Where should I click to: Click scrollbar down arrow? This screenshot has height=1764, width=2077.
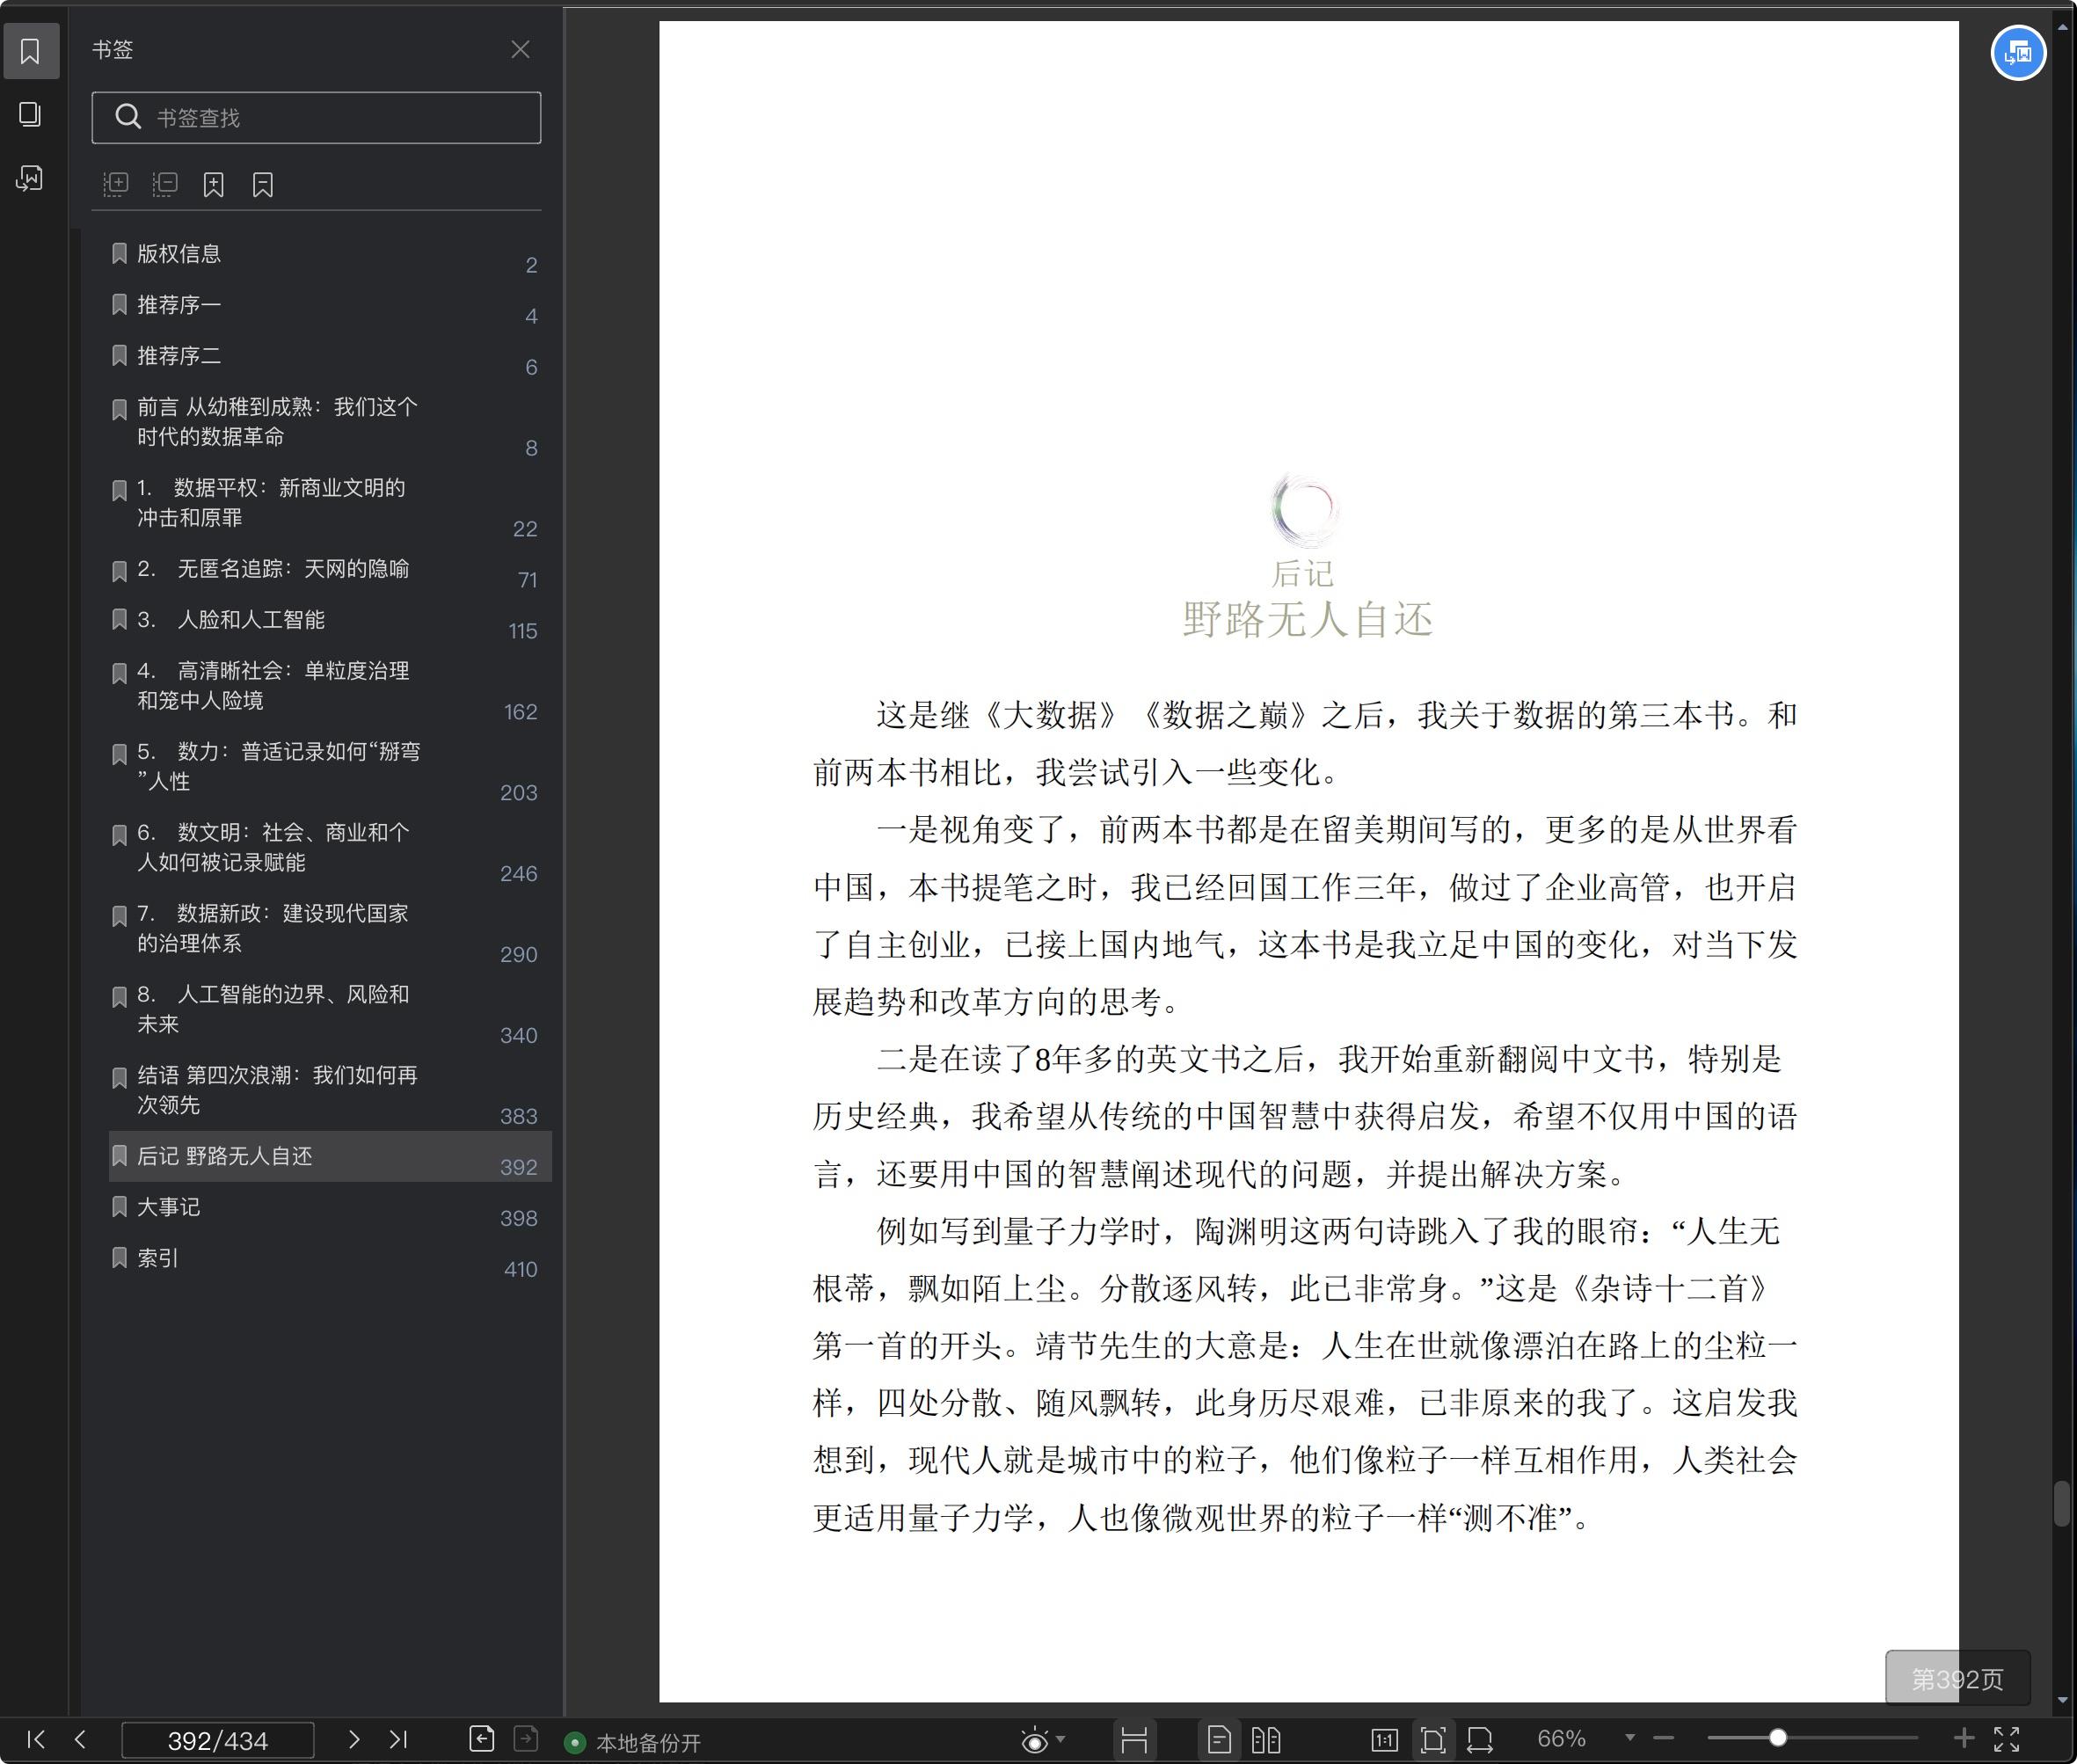tap(2062, 1699)
